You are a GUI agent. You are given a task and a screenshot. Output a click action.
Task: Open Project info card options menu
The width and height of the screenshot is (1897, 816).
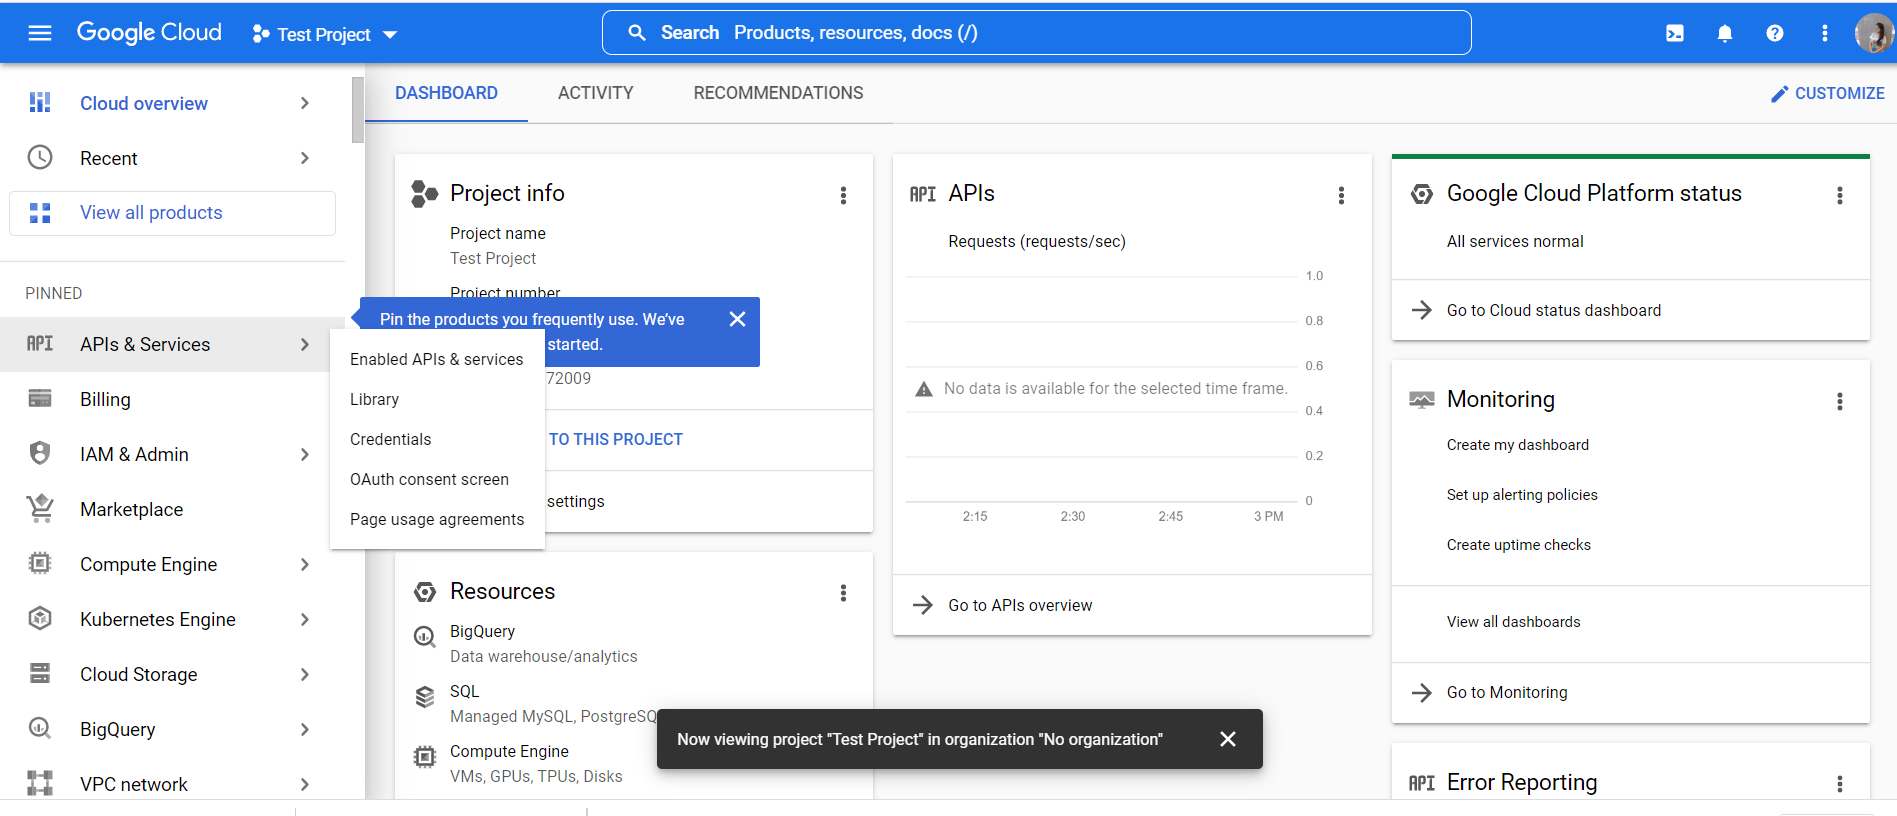pyautogui.click(x=843, y=195)
